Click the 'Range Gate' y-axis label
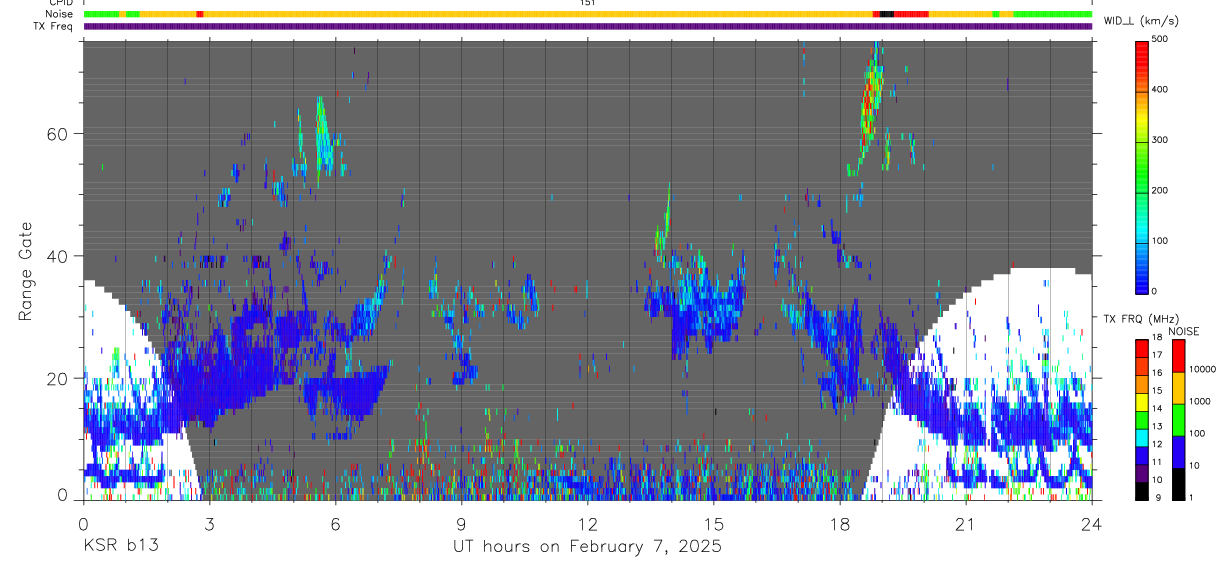This screenshot has width=1228, height=567. click(26, 270)
